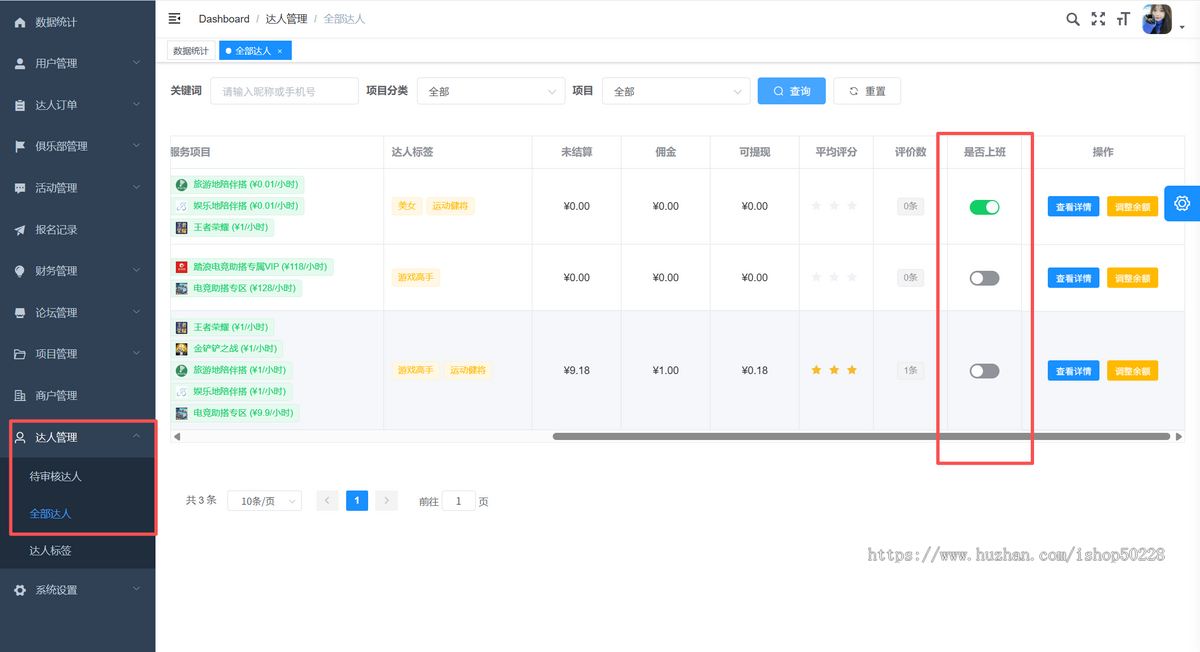The height and width of the screenshot is (652, 1200).
Task: Click the user avatar in the header
Action: (x=1157, y=19)
